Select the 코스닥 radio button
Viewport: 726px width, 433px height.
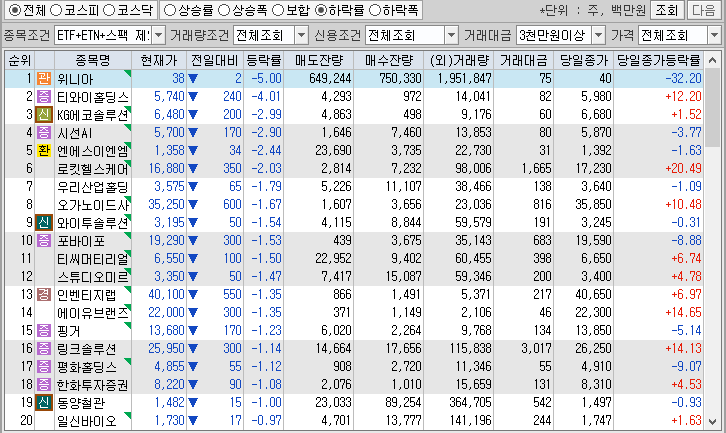click(108, 10)
